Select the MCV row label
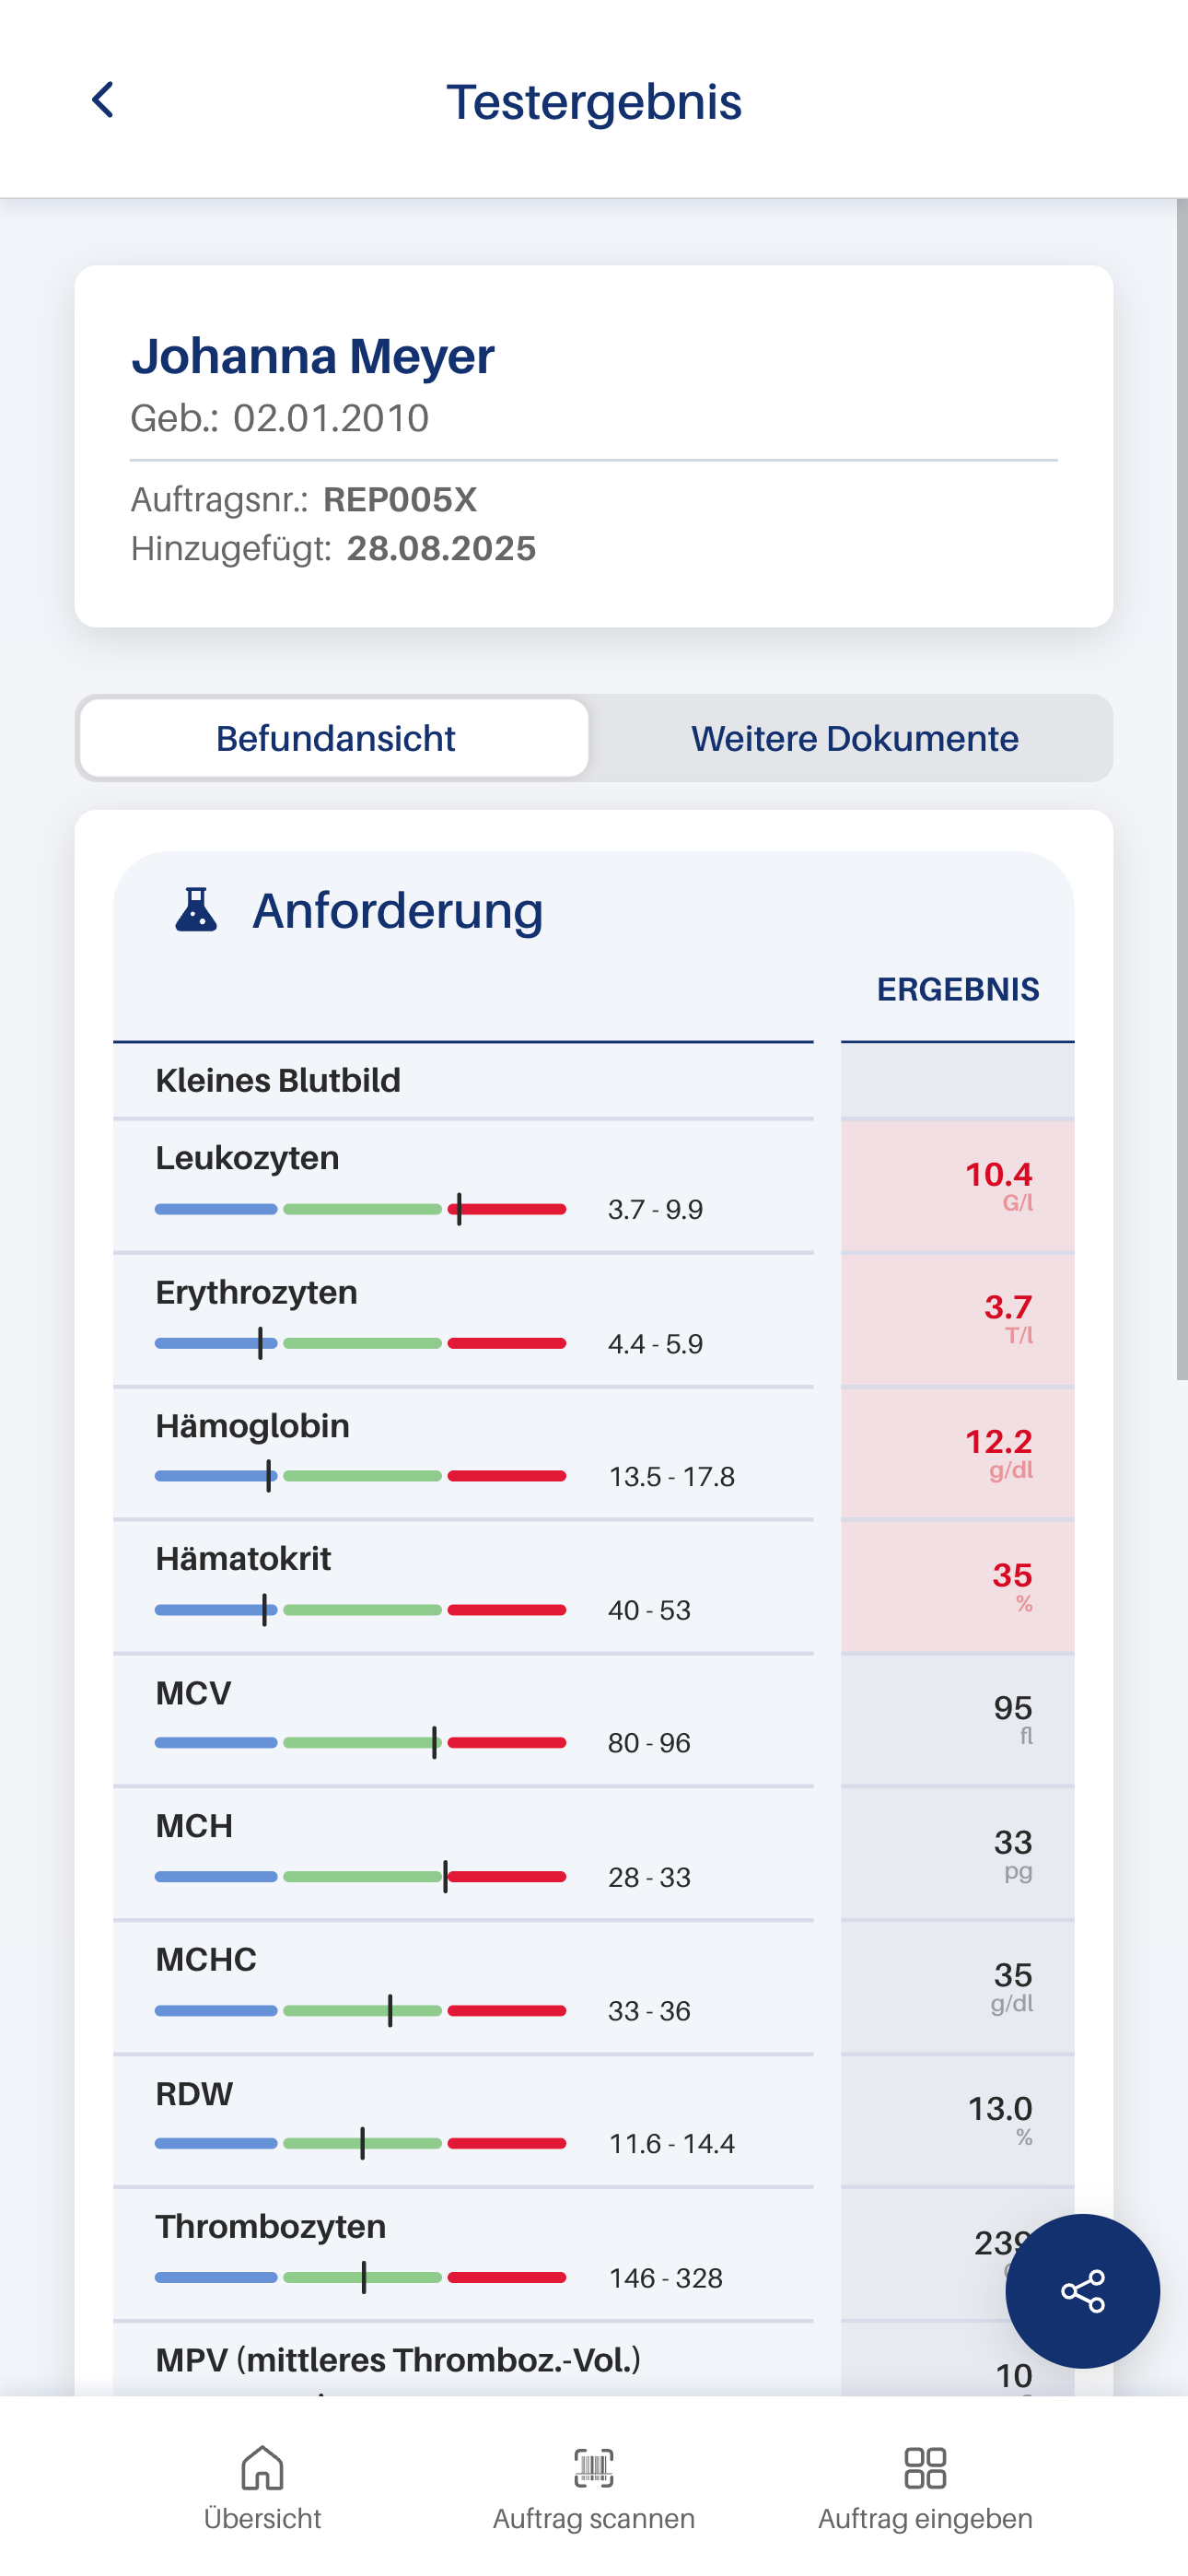Screen dimensions: 1188x2576 click(193, 1693)
